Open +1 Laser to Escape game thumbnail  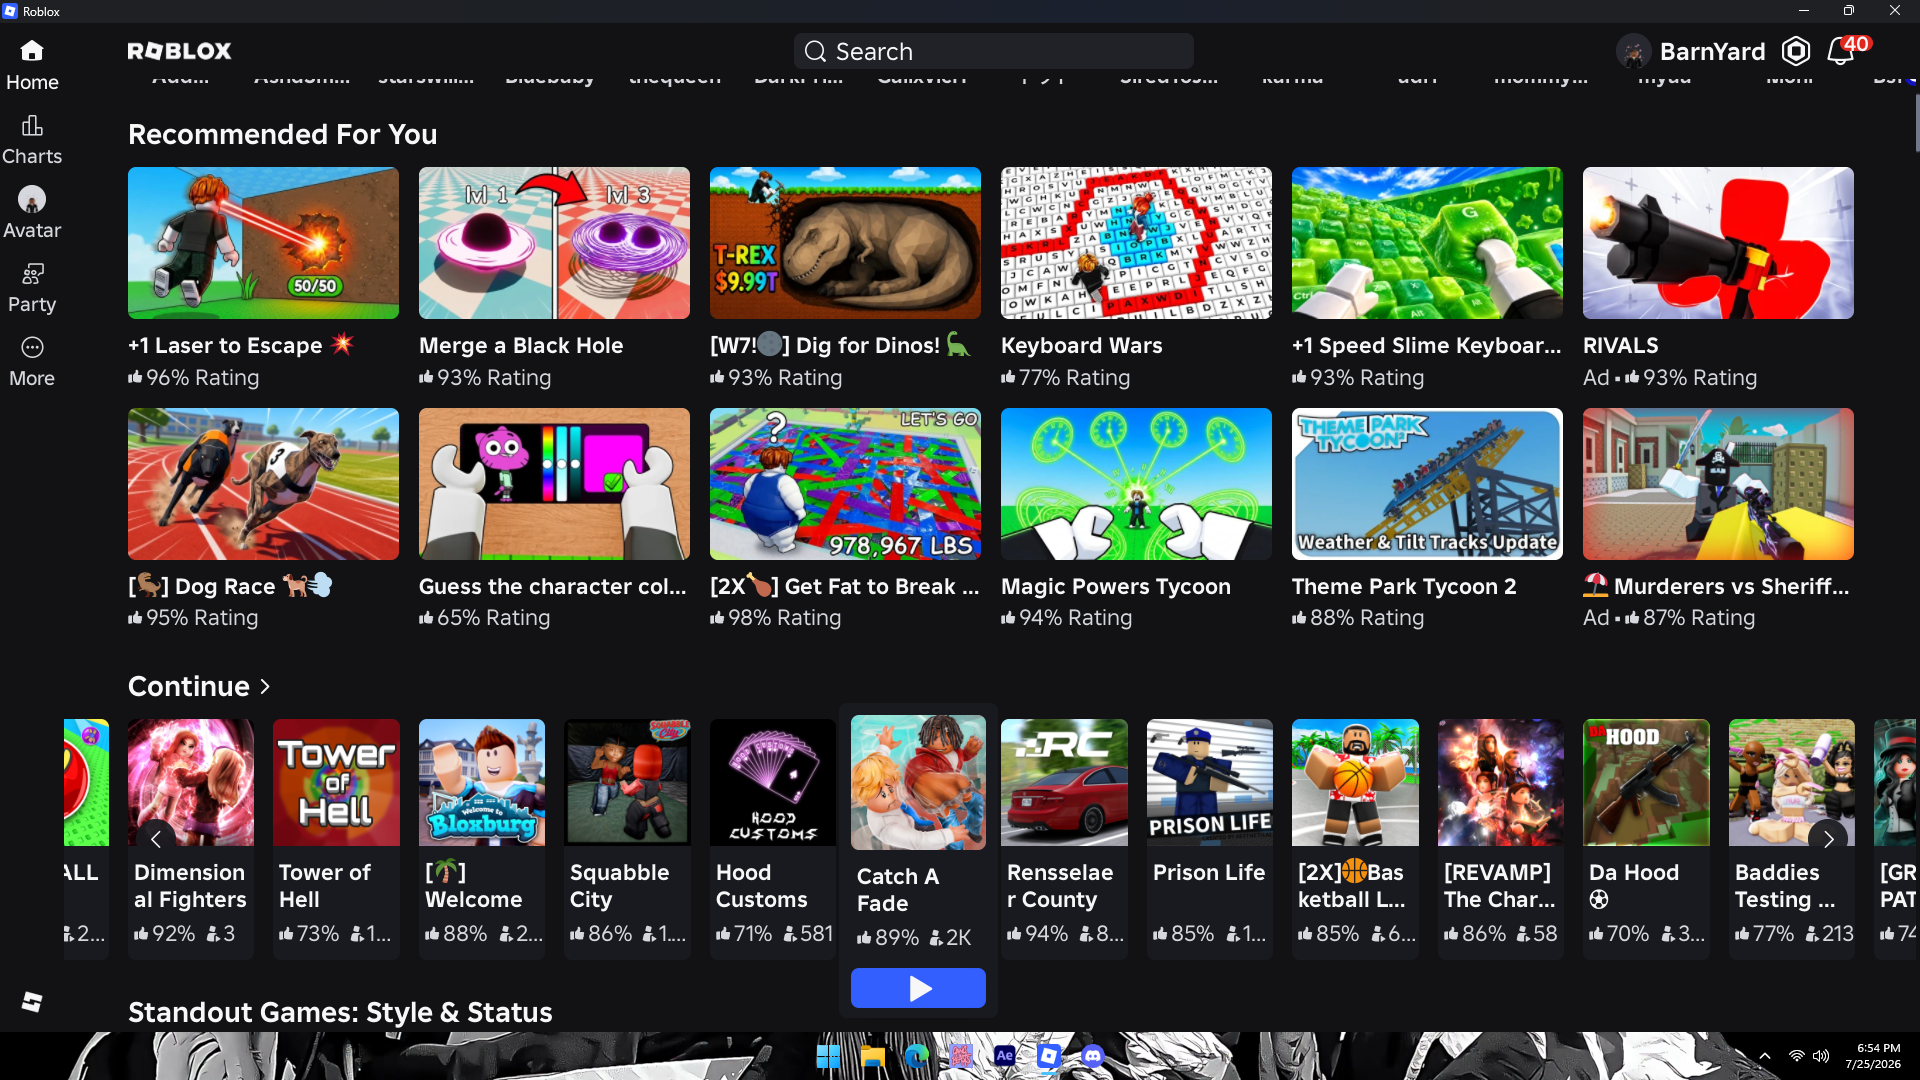coord(263,243)
